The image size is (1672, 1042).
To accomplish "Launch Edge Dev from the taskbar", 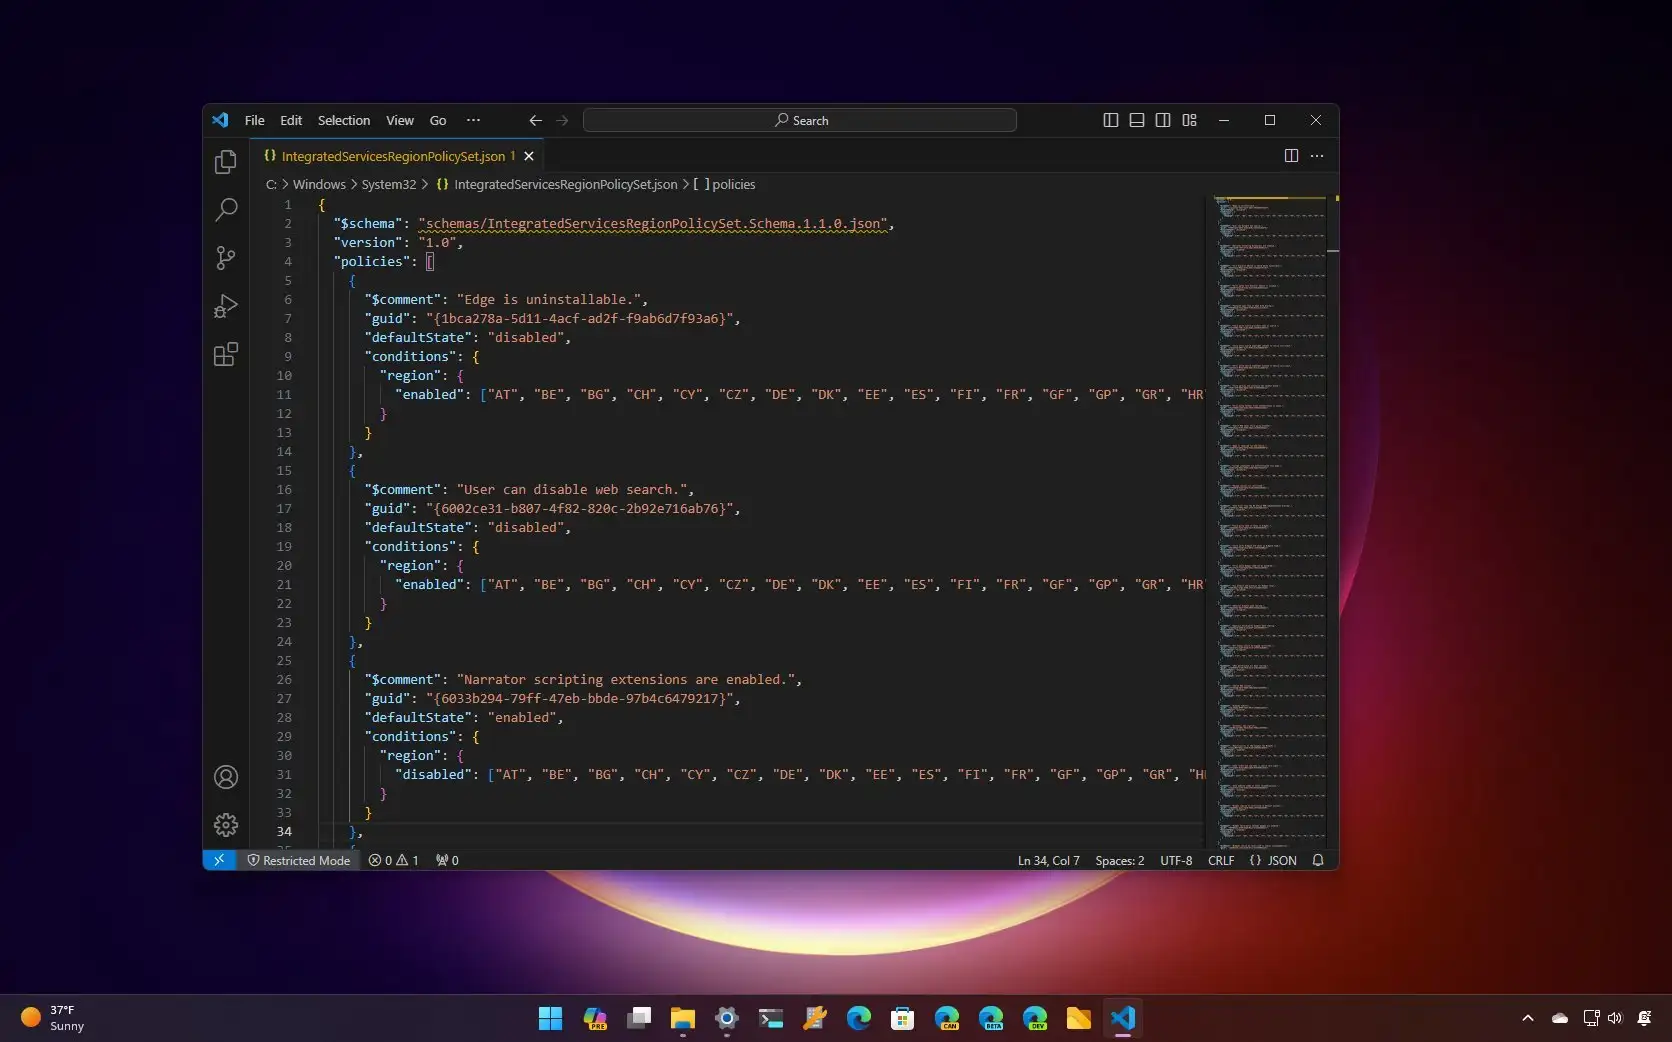I will pos(1035,1018).
